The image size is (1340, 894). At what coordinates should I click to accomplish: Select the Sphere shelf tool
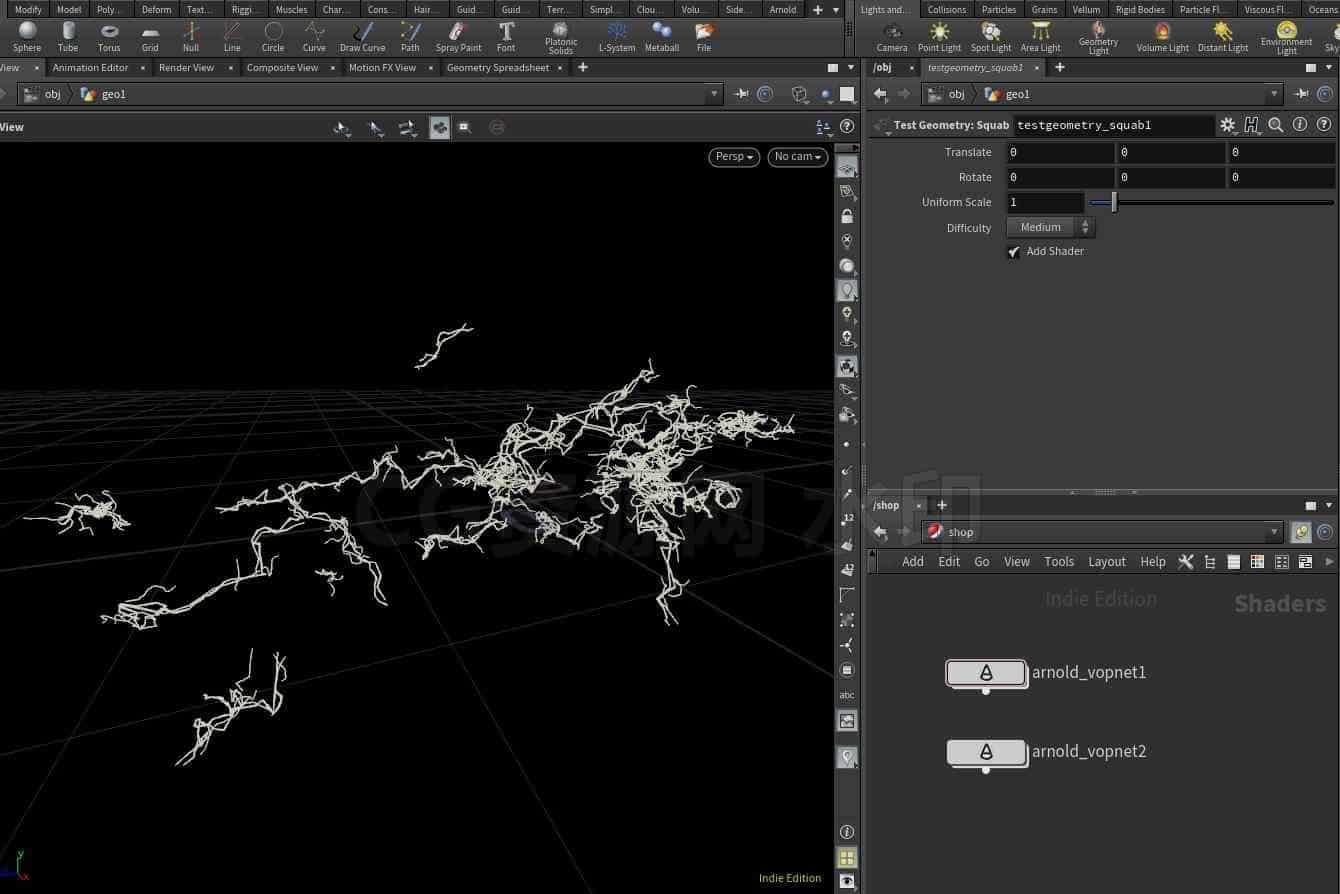27,37
